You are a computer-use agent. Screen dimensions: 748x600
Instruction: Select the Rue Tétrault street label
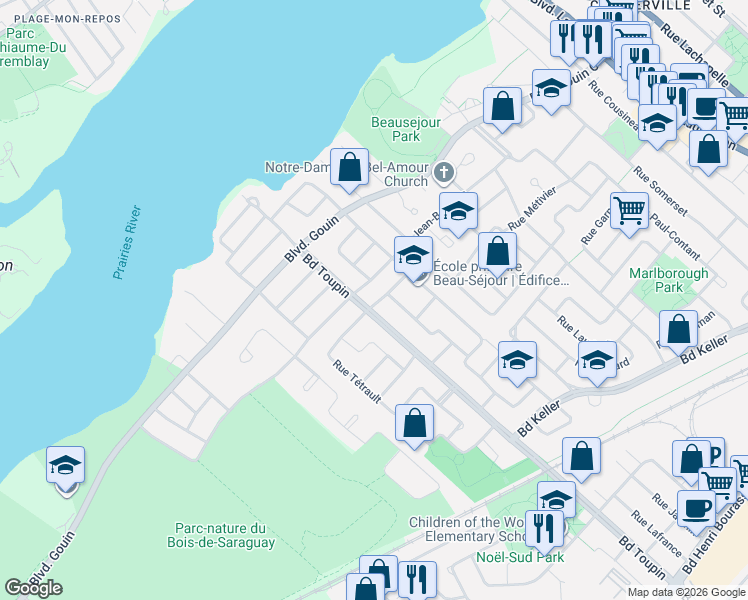coord(357,382)
